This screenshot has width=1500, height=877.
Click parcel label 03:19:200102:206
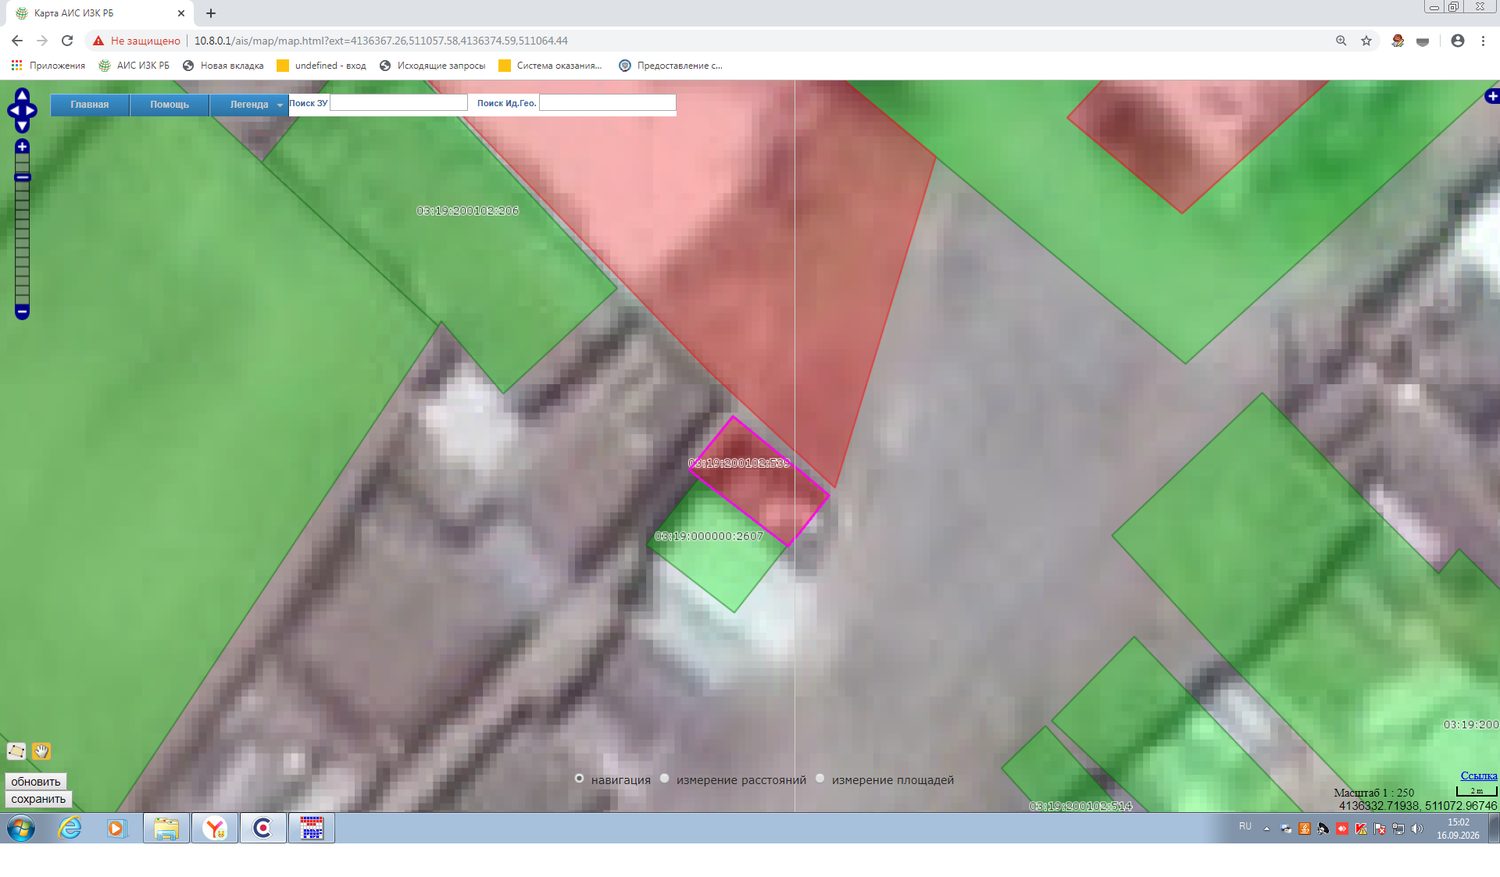468,211
